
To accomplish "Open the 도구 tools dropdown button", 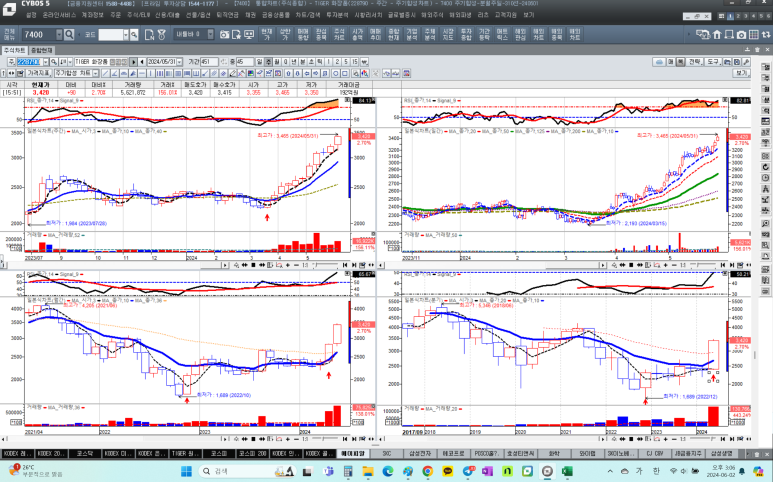I will 713,62.
